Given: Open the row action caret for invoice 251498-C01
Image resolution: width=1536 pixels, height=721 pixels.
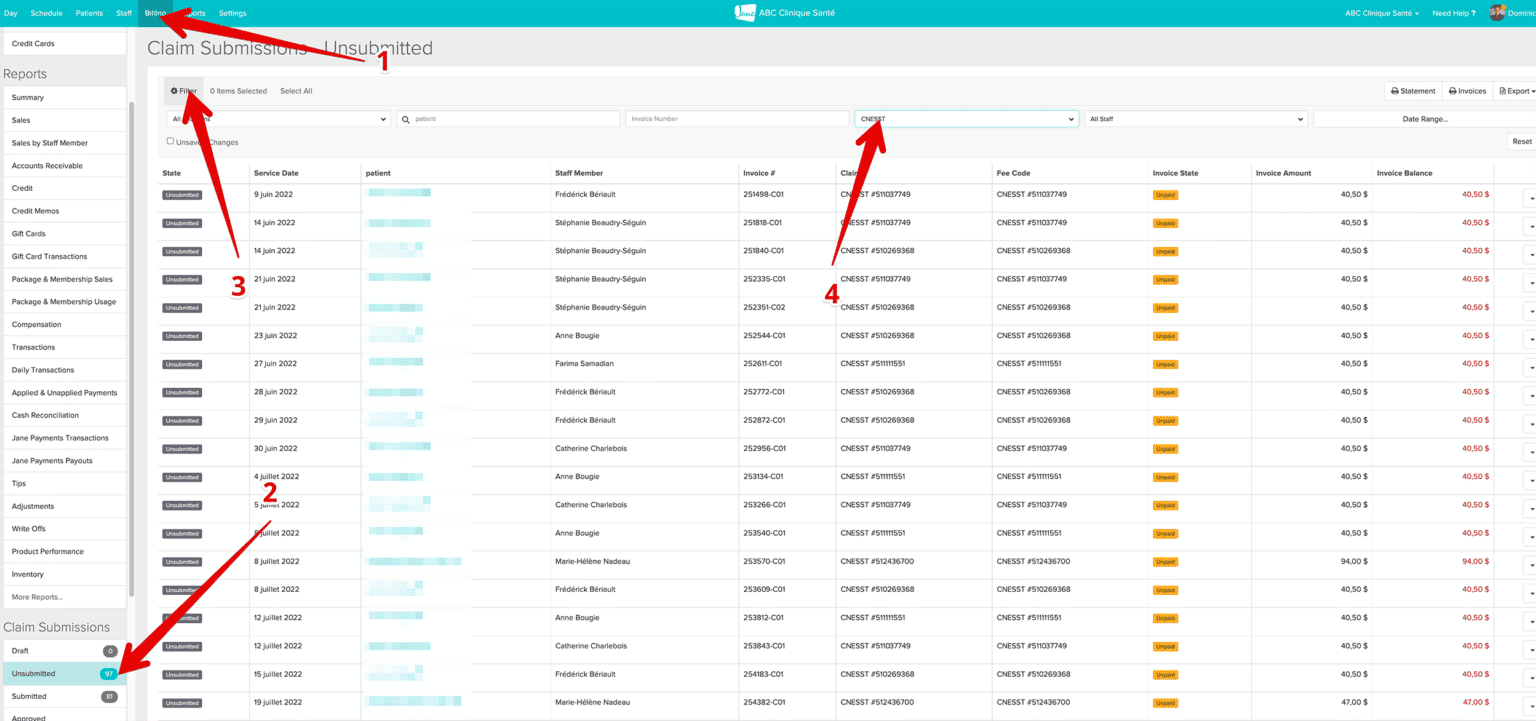Looking at the screenshot, I should 1530,199.
